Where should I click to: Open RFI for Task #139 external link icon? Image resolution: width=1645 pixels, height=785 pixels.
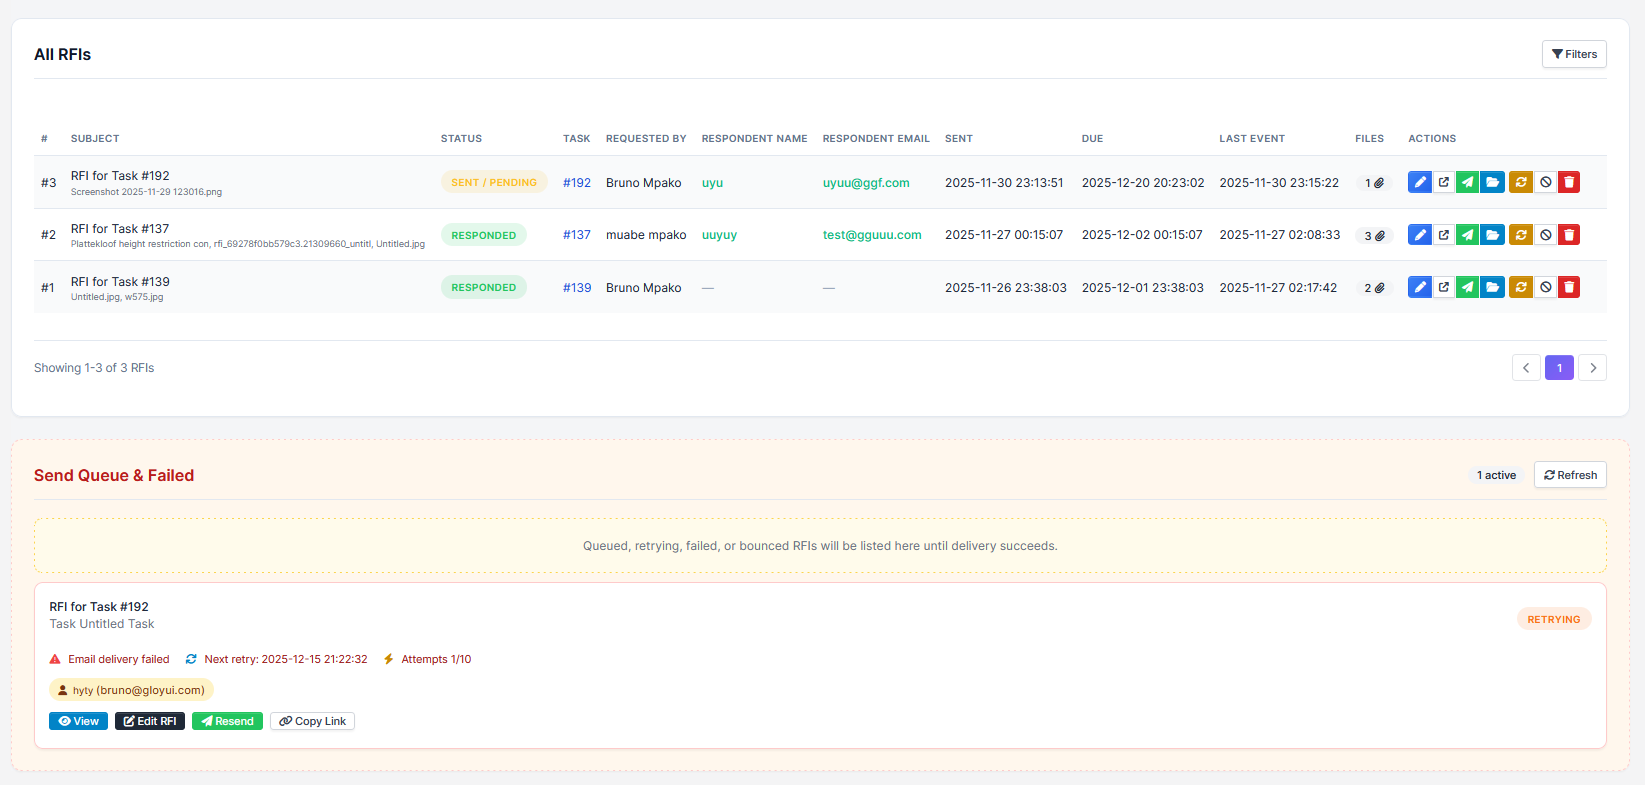click(1443, 287)
